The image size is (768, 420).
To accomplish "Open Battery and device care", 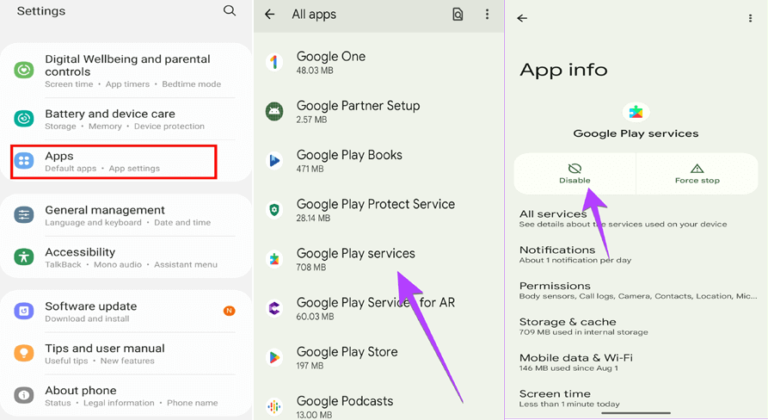I will tap(126, 119).
